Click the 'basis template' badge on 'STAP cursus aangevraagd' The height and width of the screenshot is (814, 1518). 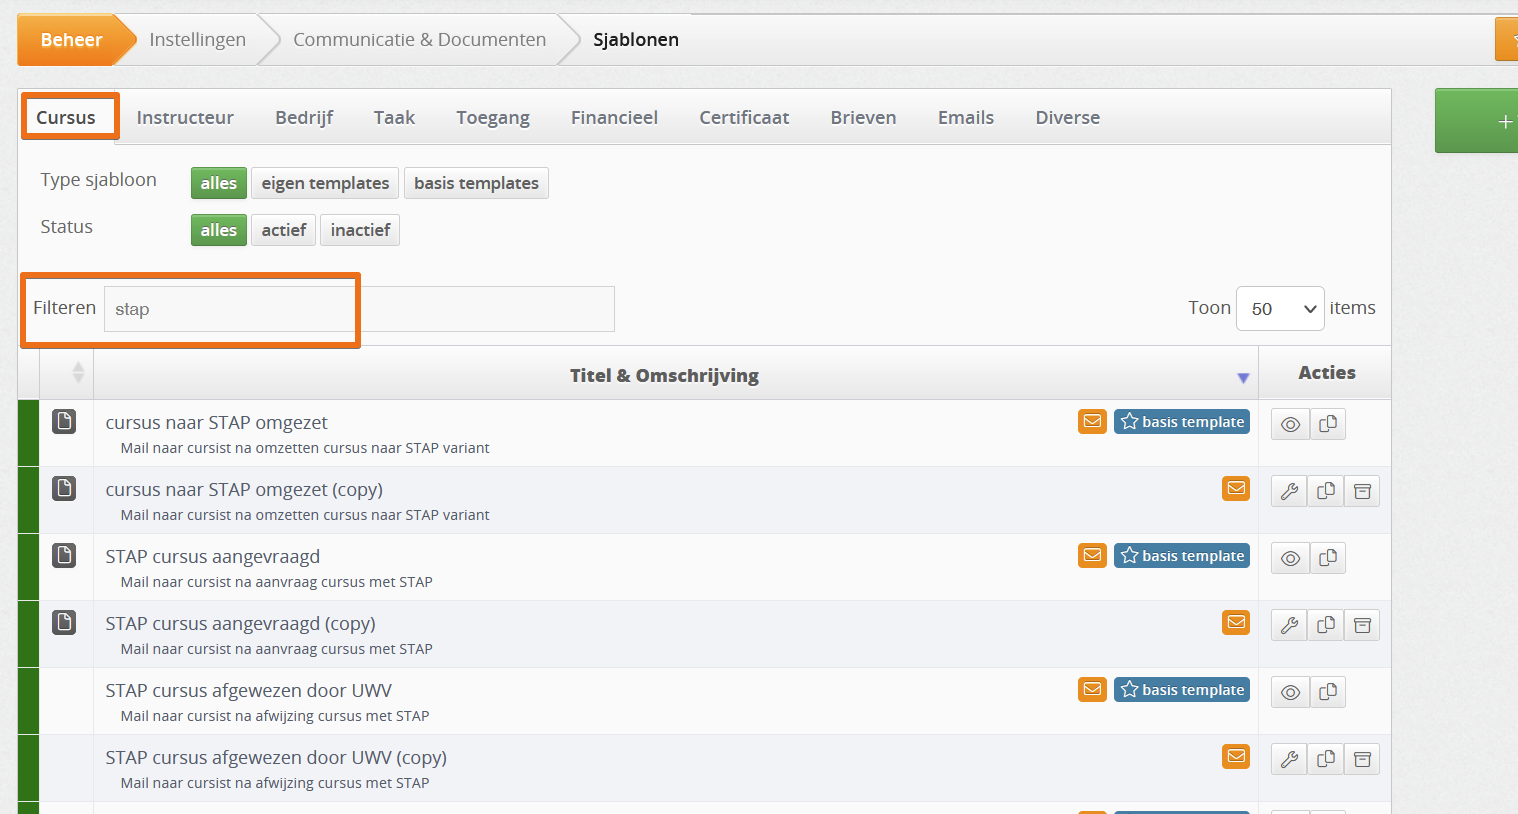[1182, 556]
